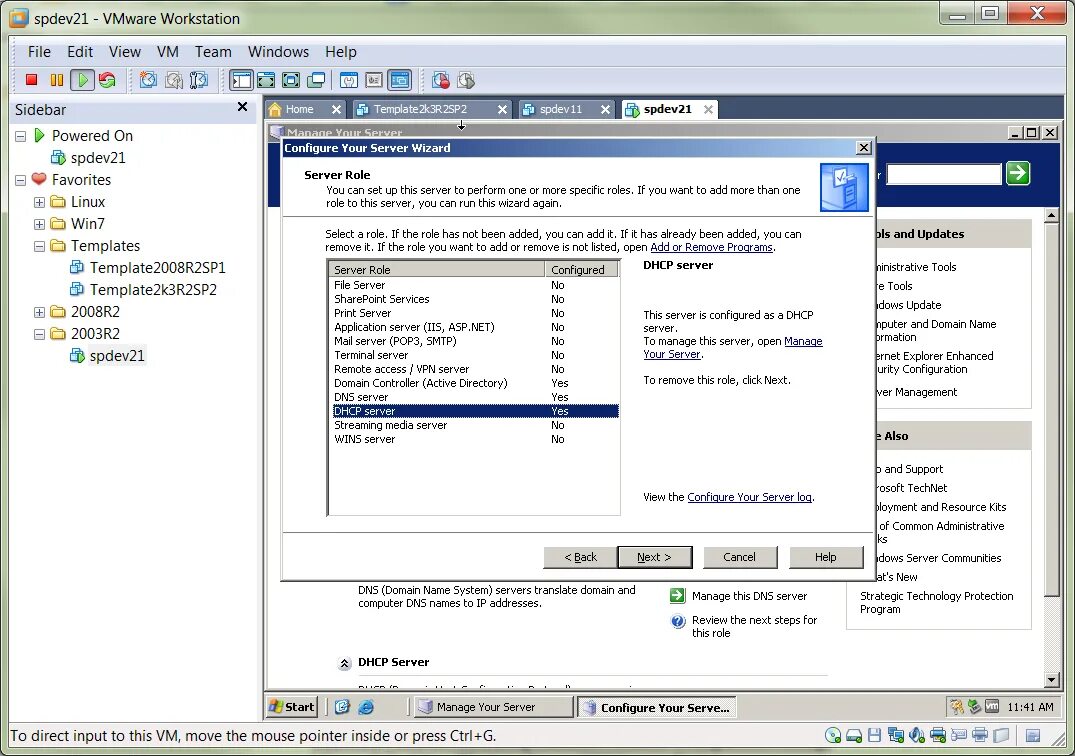Click the wizard Help button
This screenshot has height=756, width=1075.
826,557
